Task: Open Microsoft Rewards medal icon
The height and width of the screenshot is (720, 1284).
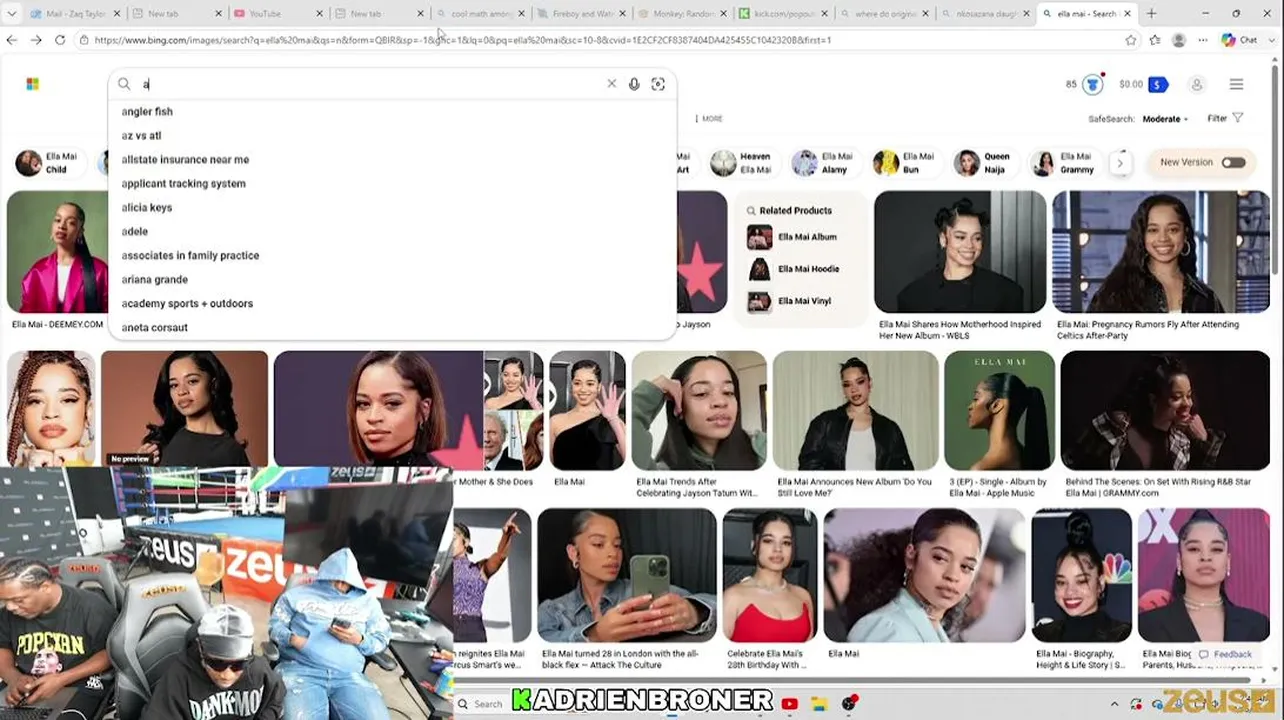Action: tap(1092, 85)
